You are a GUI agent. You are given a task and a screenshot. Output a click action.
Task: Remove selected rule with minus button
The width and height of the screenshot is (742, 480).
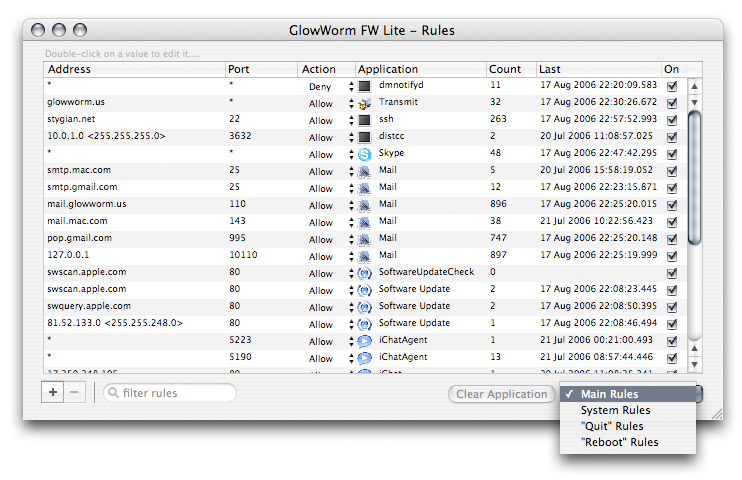click(x=74, y=392)
